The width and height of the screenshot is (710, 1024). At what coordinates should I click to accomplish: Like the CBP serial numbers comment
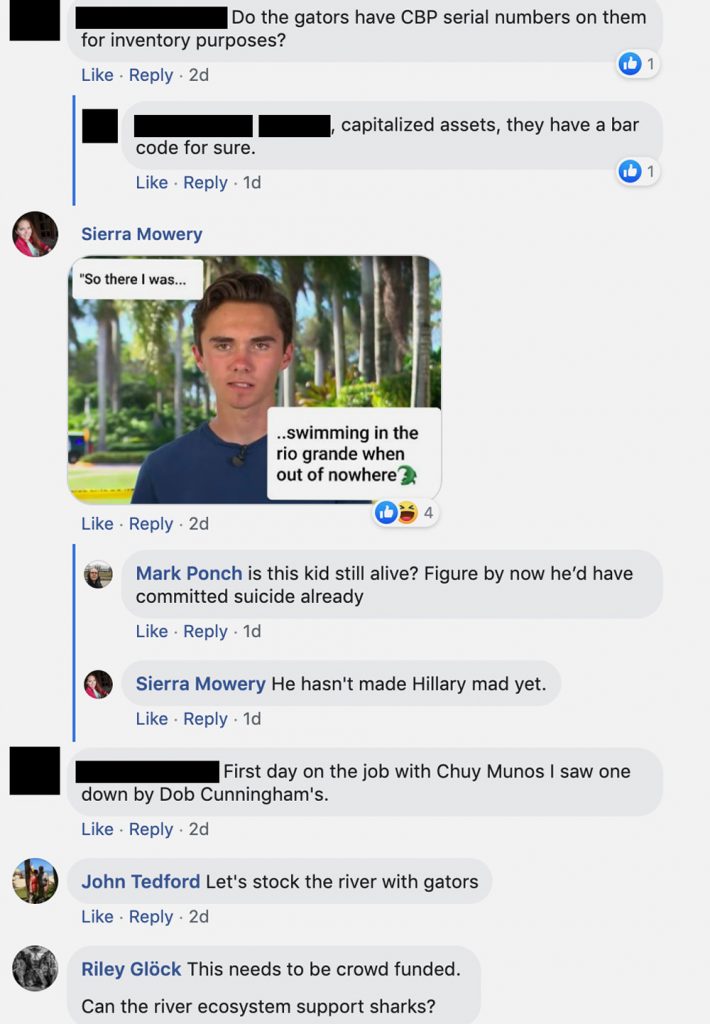[97, 75]
